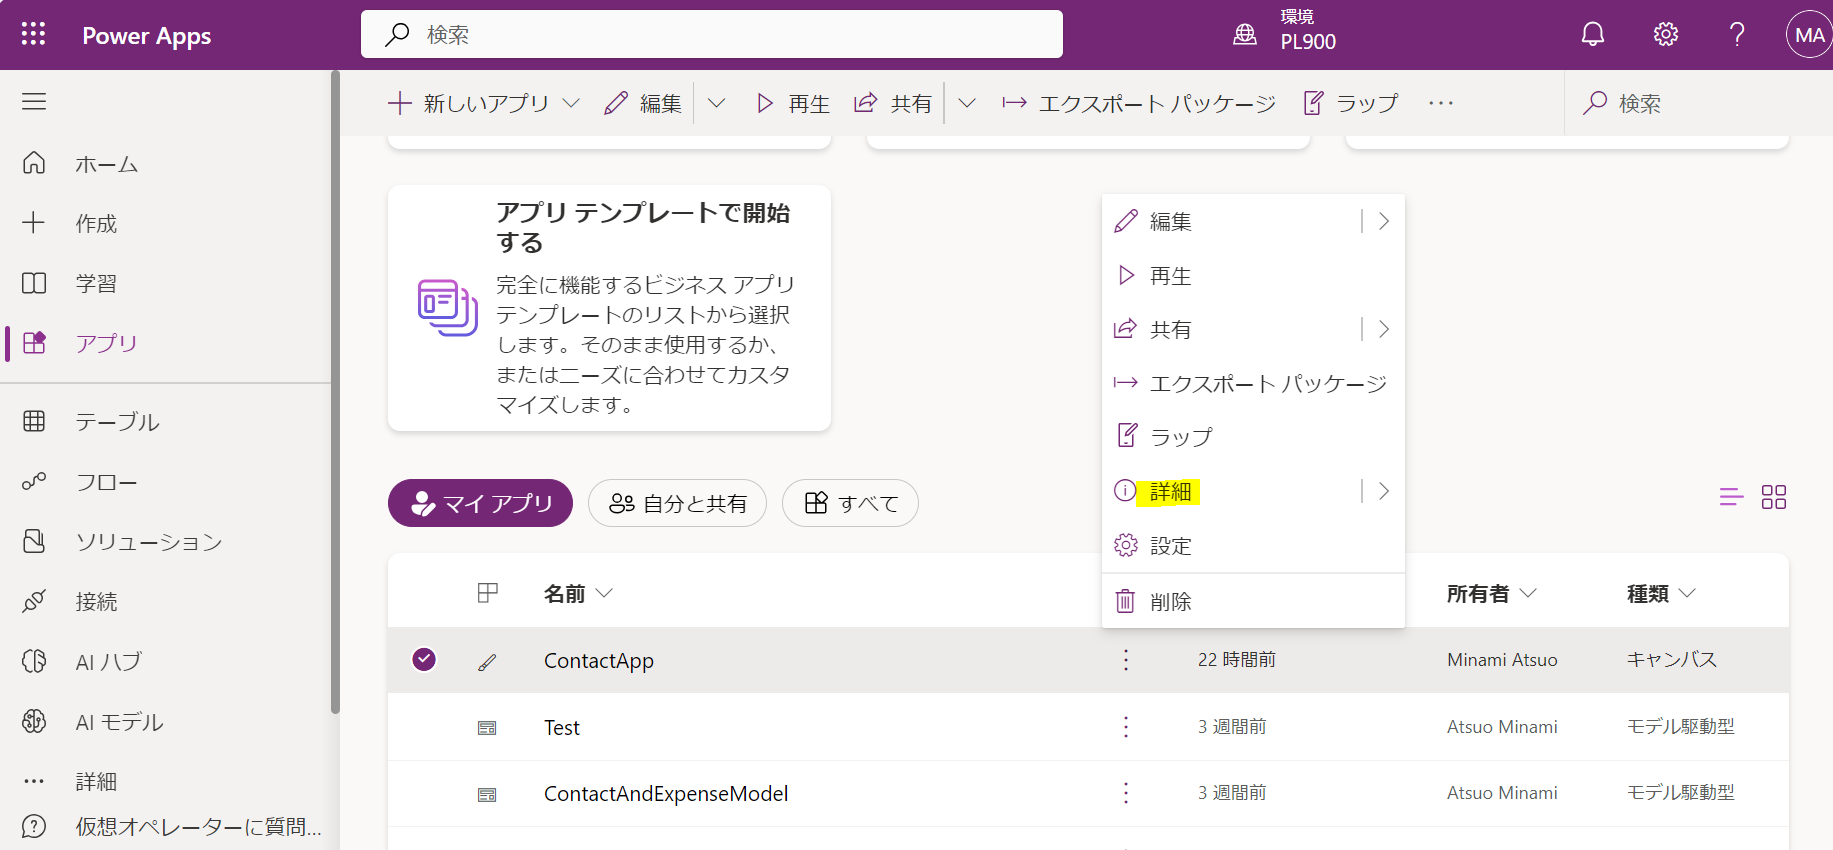
Task: Open the アプリ テンプレートで開始する card
Action: click(x=609, y=308)
